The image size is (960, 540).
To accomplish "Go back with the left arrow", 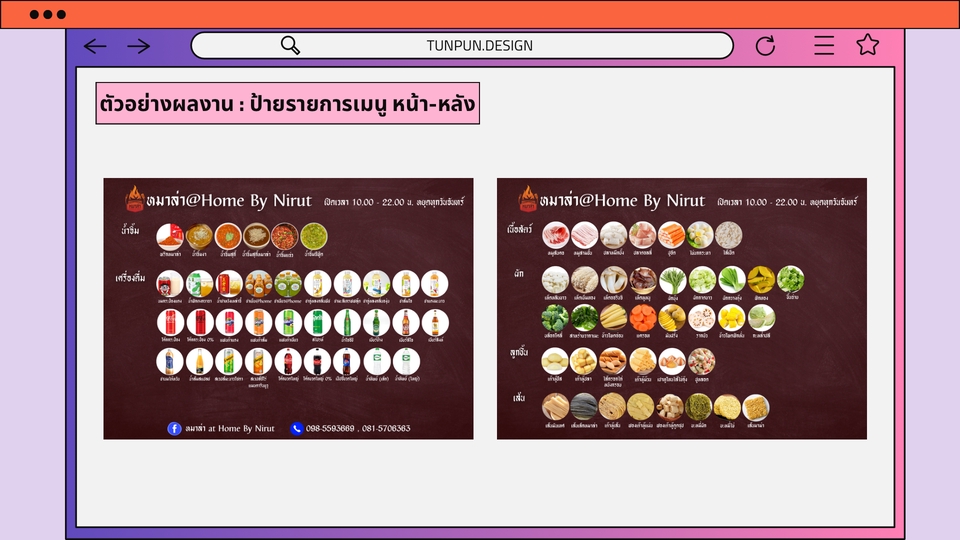I will click(x=95, y=46).
